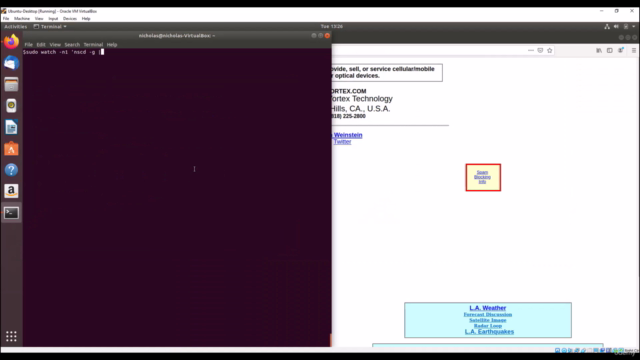
Task: Open the terminal Edit menu
Action: pyautogui.click(x=41, y=44)
